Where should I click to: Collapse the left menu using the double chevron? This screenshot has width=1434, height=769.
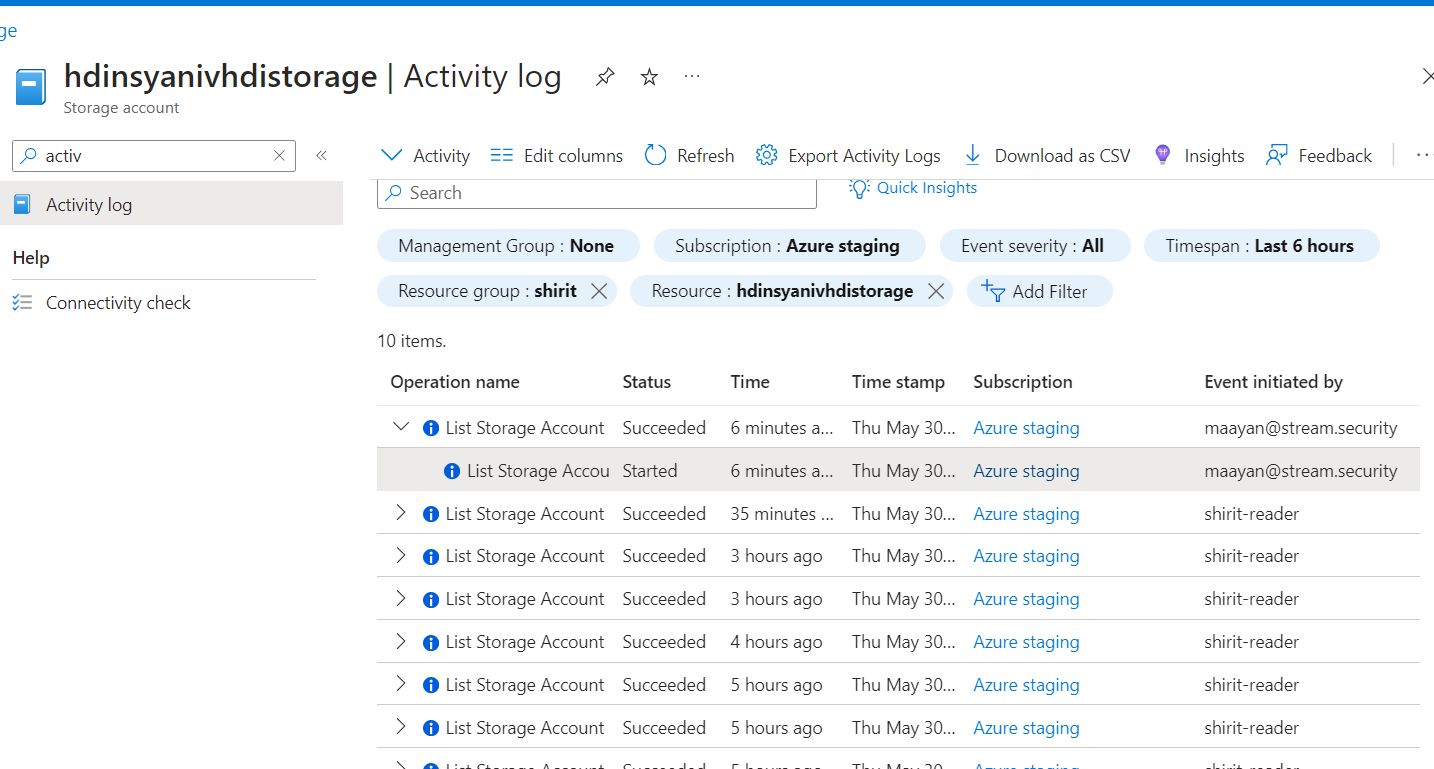pyautogui.click(x=321, y=155)
